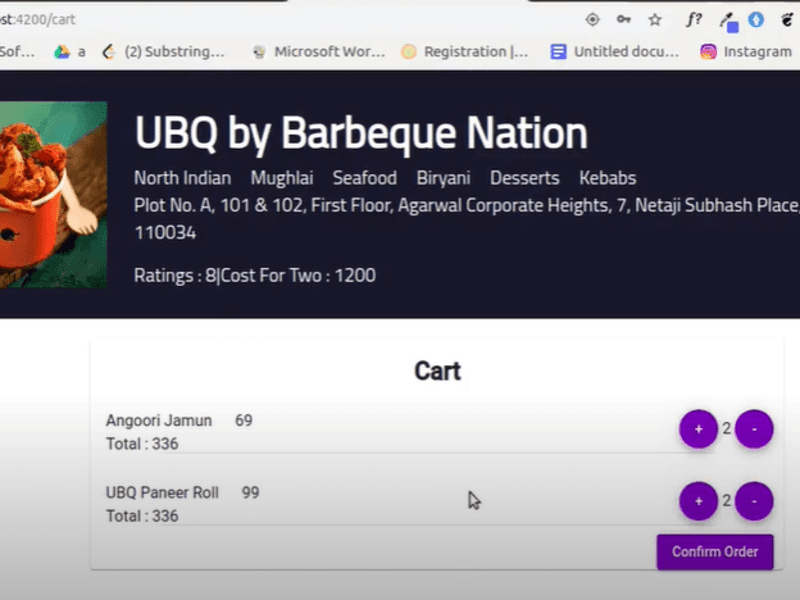Click the 'UBQ by Barbeque Nation' heading

[361, 133]
